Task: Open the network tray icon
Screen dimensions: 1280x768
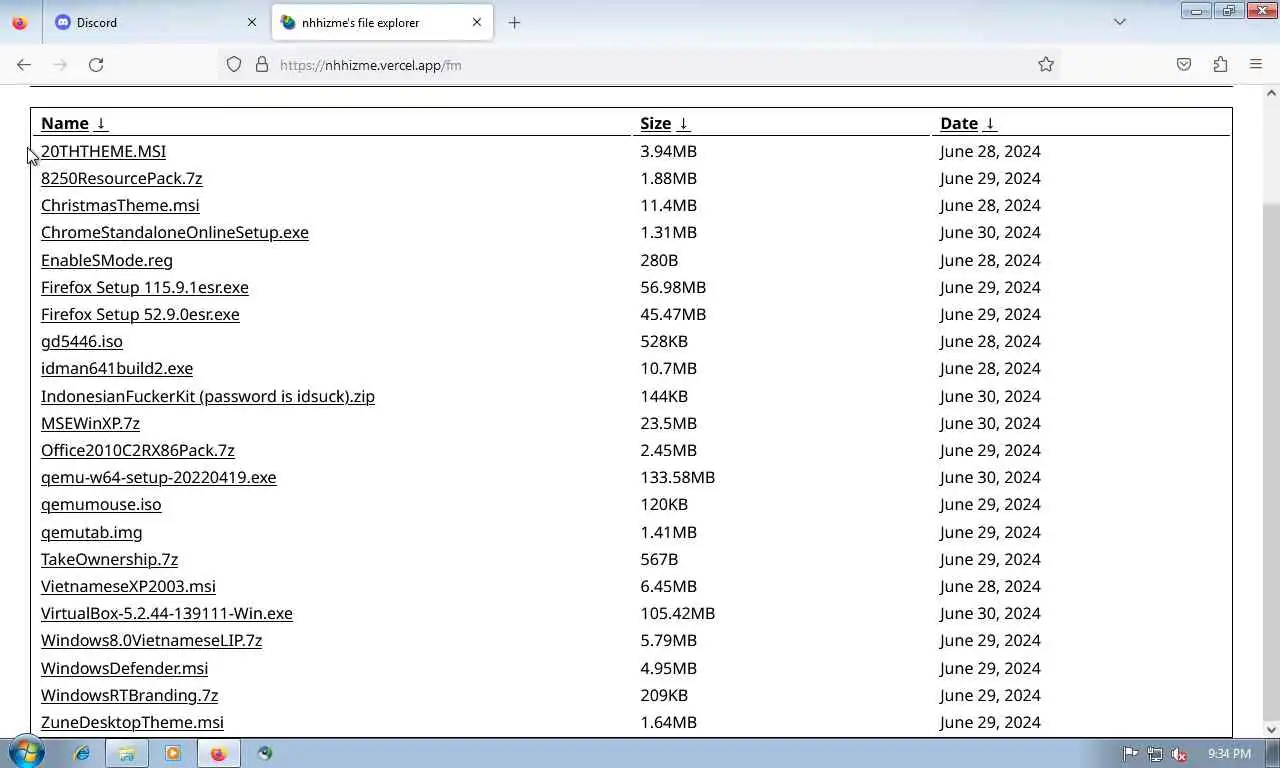Action: point(1155,754)
